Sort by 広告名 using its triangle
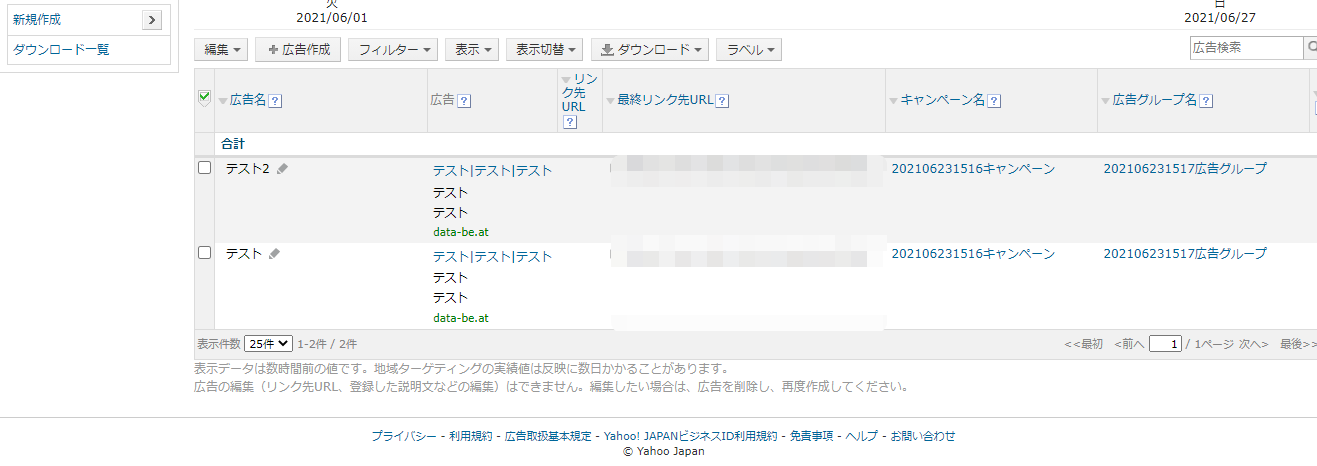 (x=223, y=101)
